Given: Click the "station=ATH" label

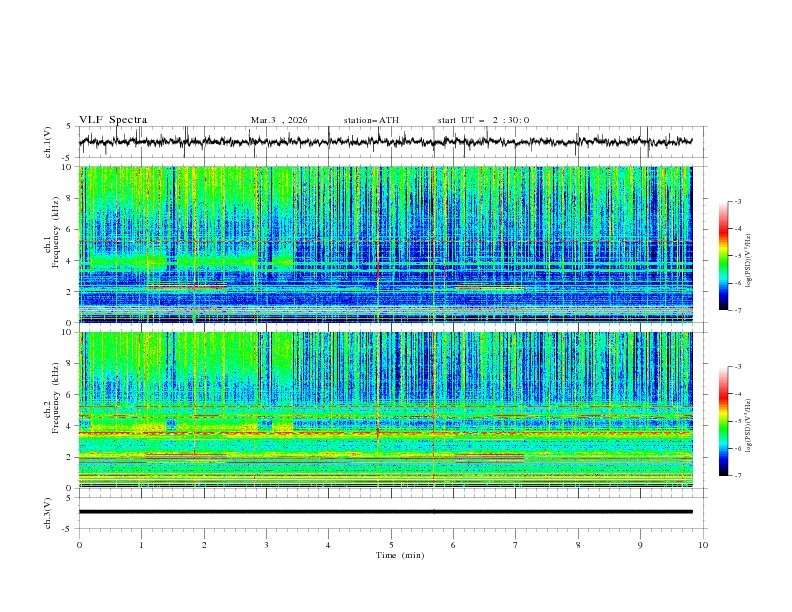Looking at the screenshot, I should pyautogui.click(x=371, y=120).
